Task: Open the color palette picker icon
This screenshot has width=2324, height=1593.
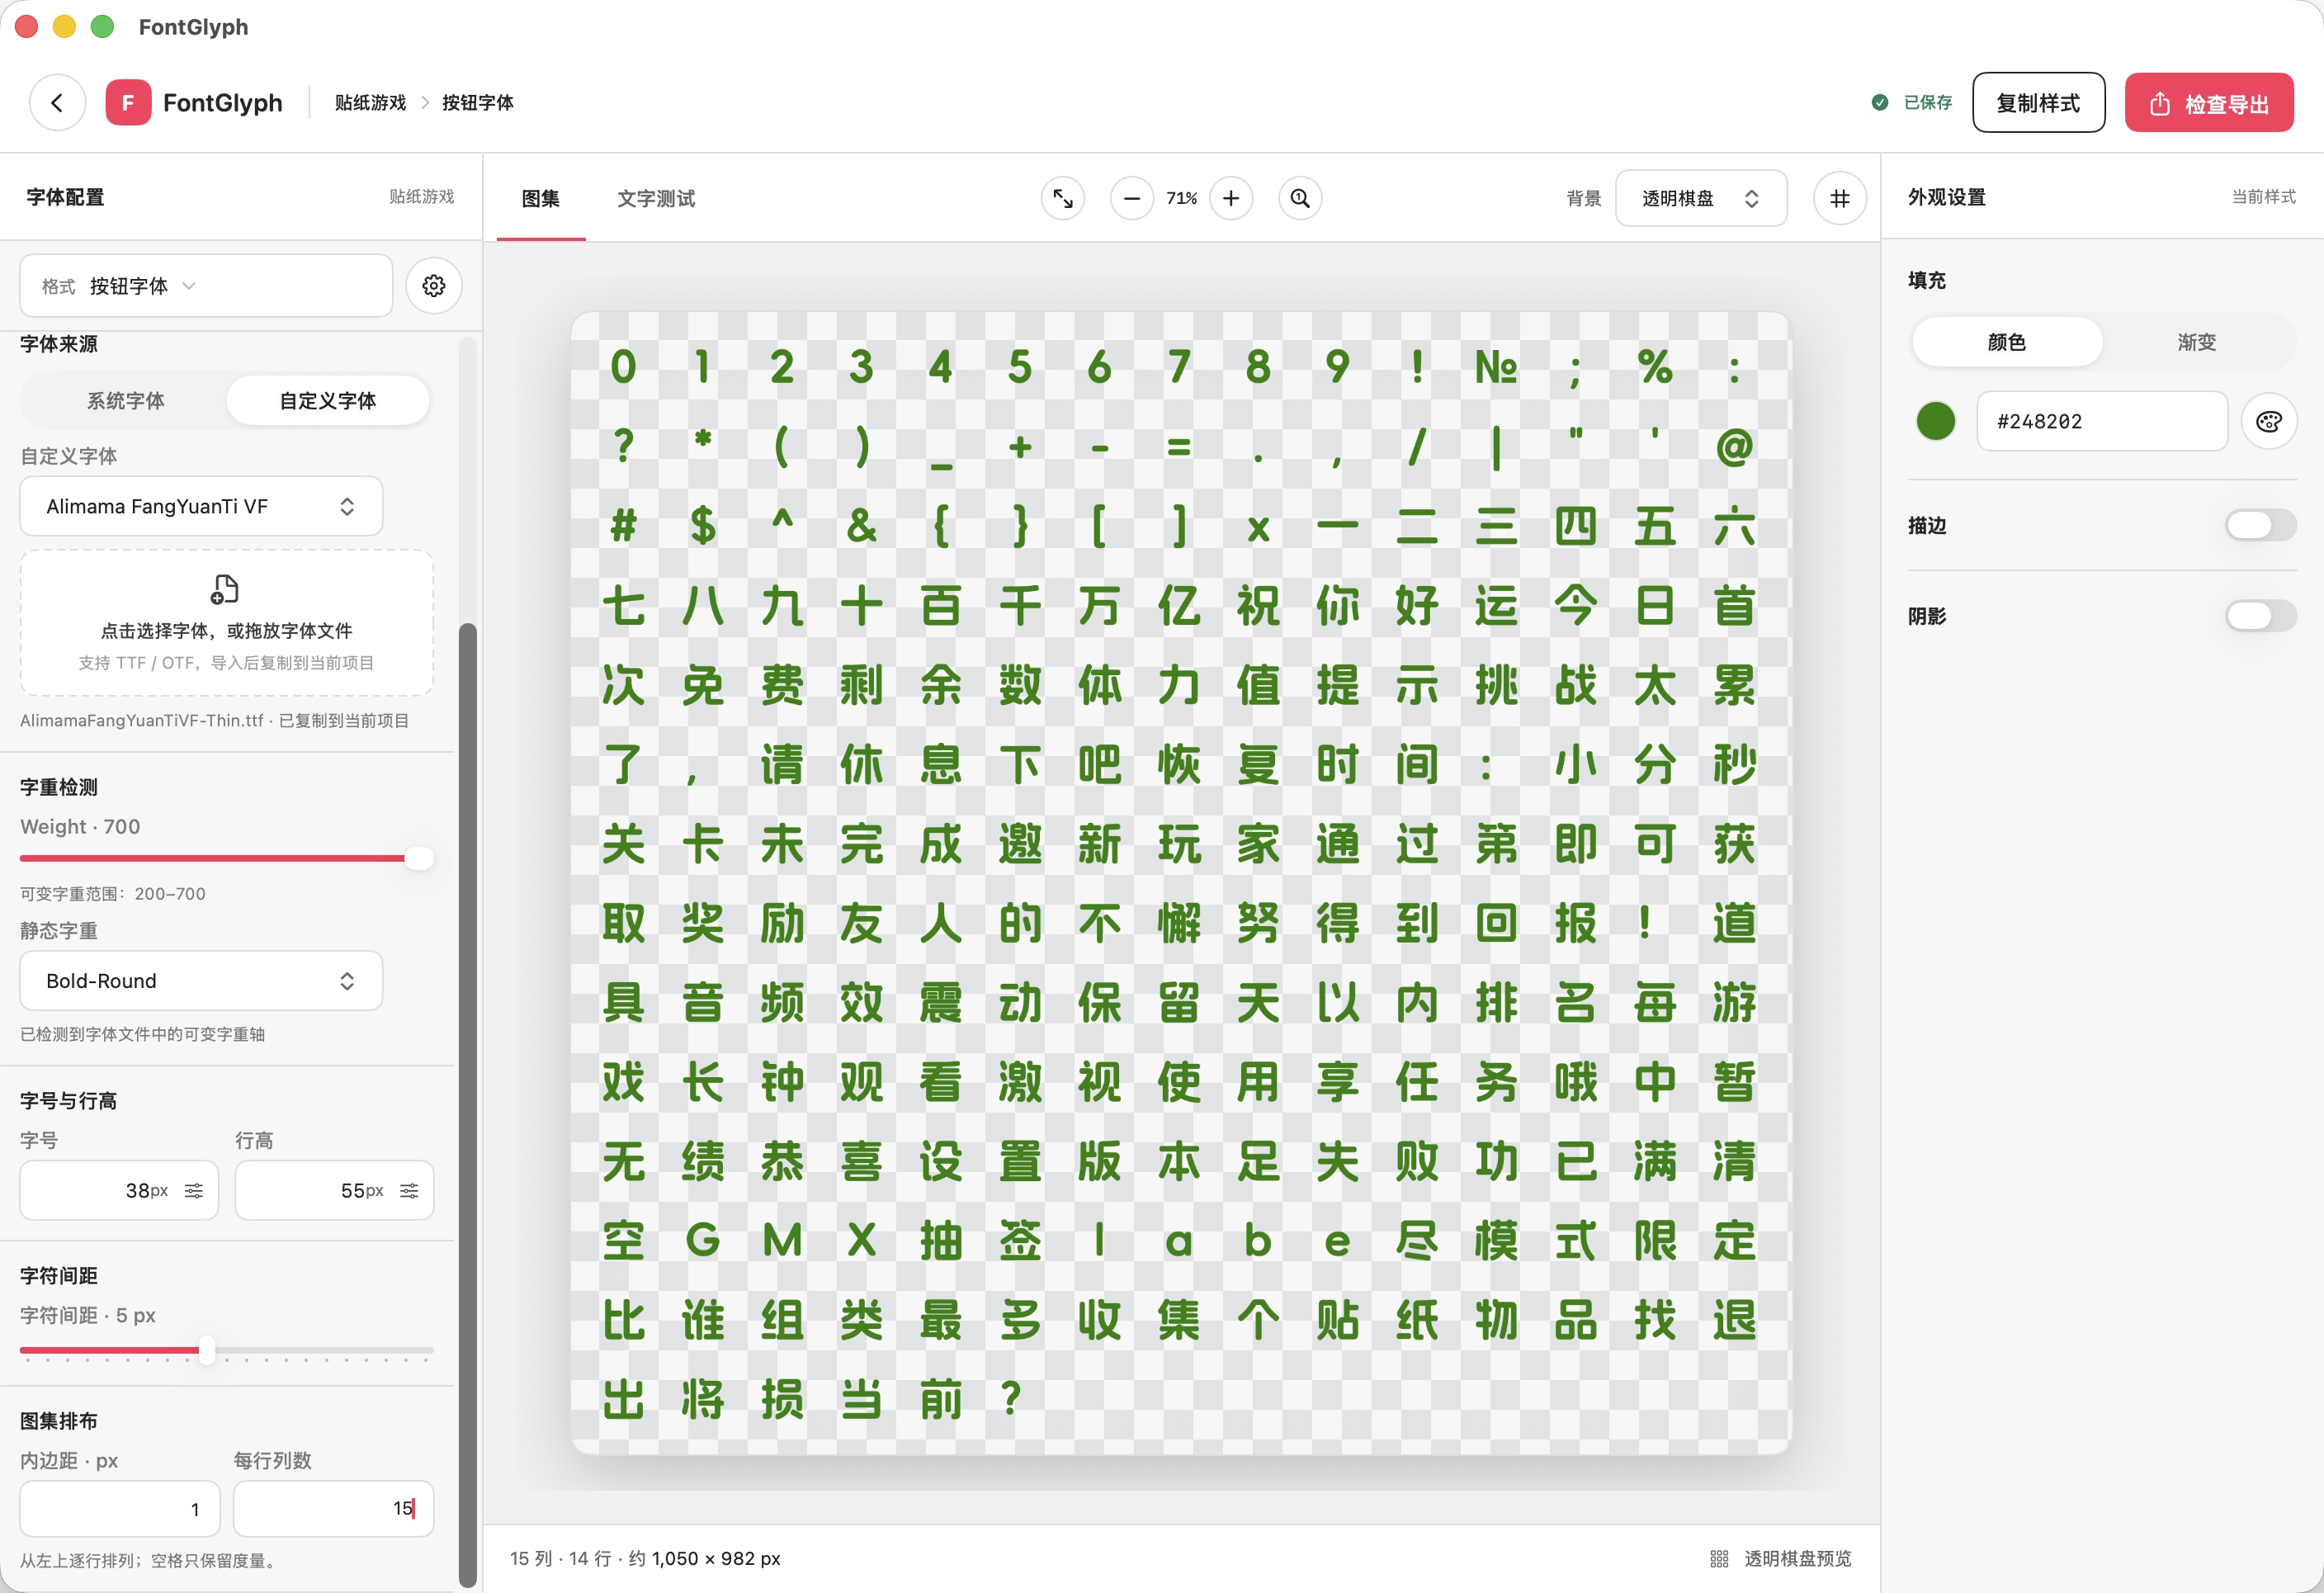Action: pos(2268,421)
